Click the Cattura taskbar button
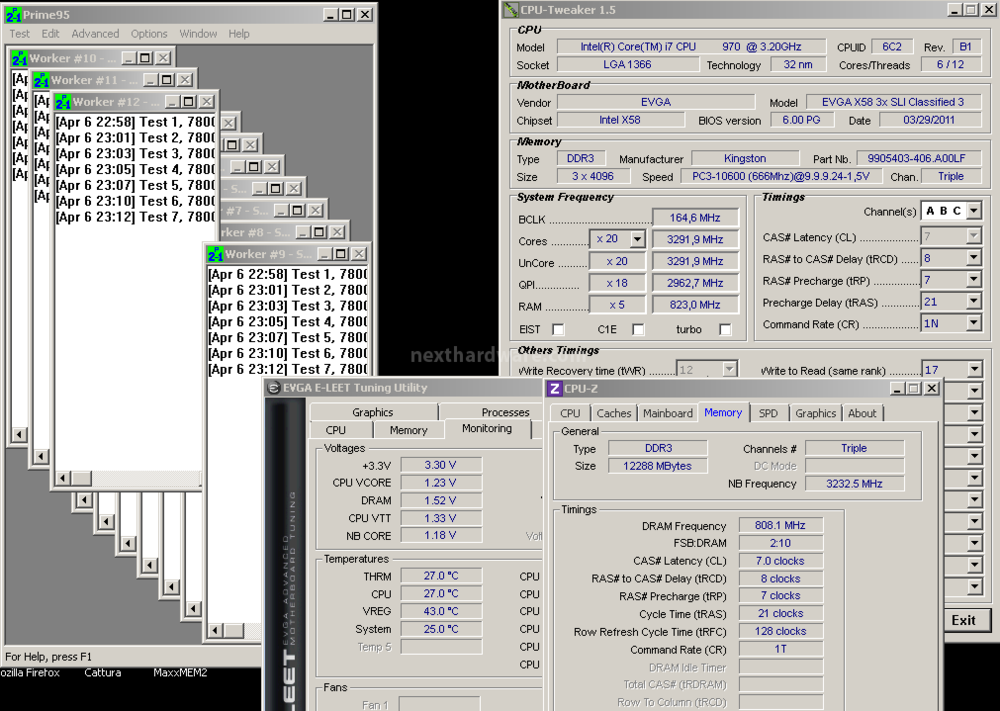Screen dimensions: 1000x711 (x=103, y=673)
